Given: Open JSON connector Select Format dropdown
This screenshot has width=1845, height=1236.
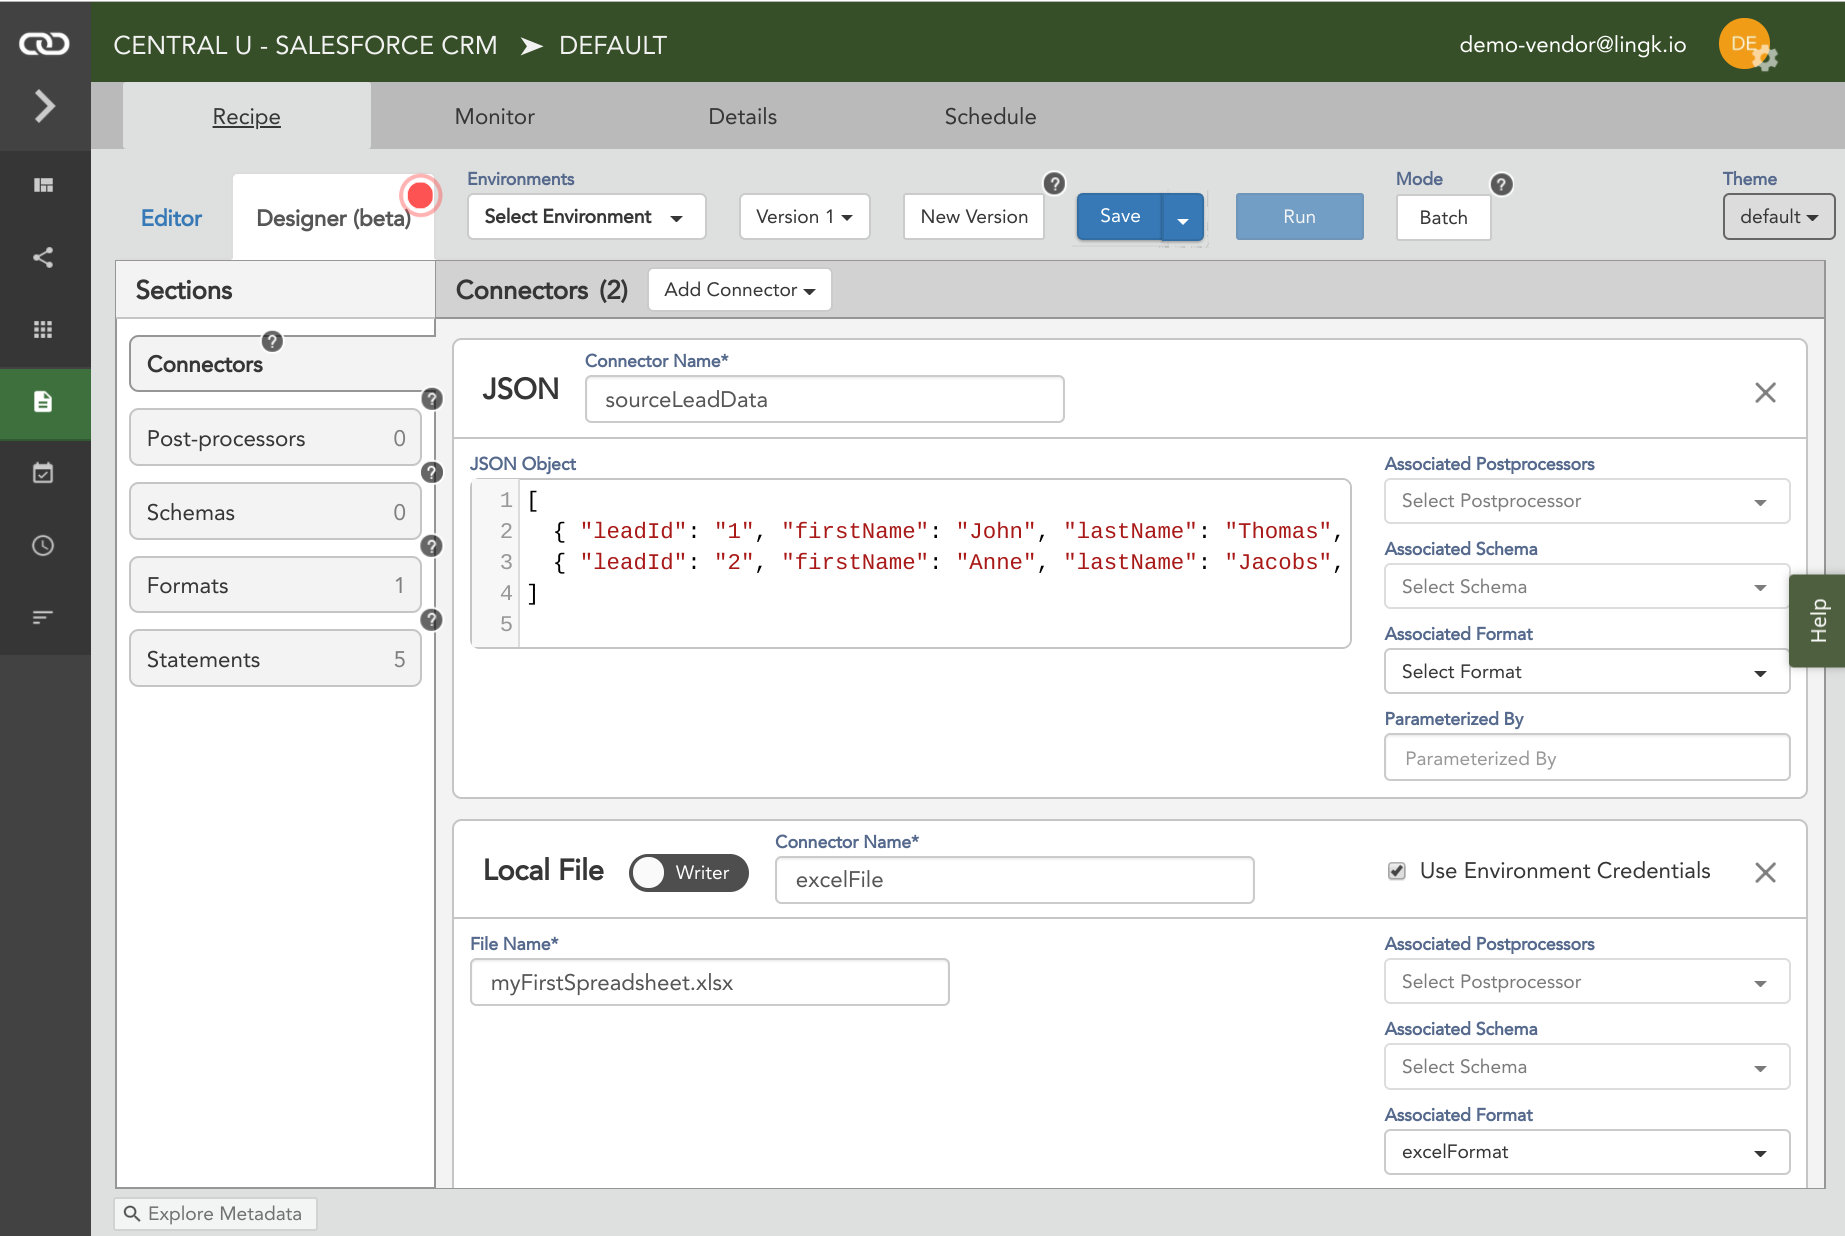Looking at the screenshot, I should tap(1586, 672).
